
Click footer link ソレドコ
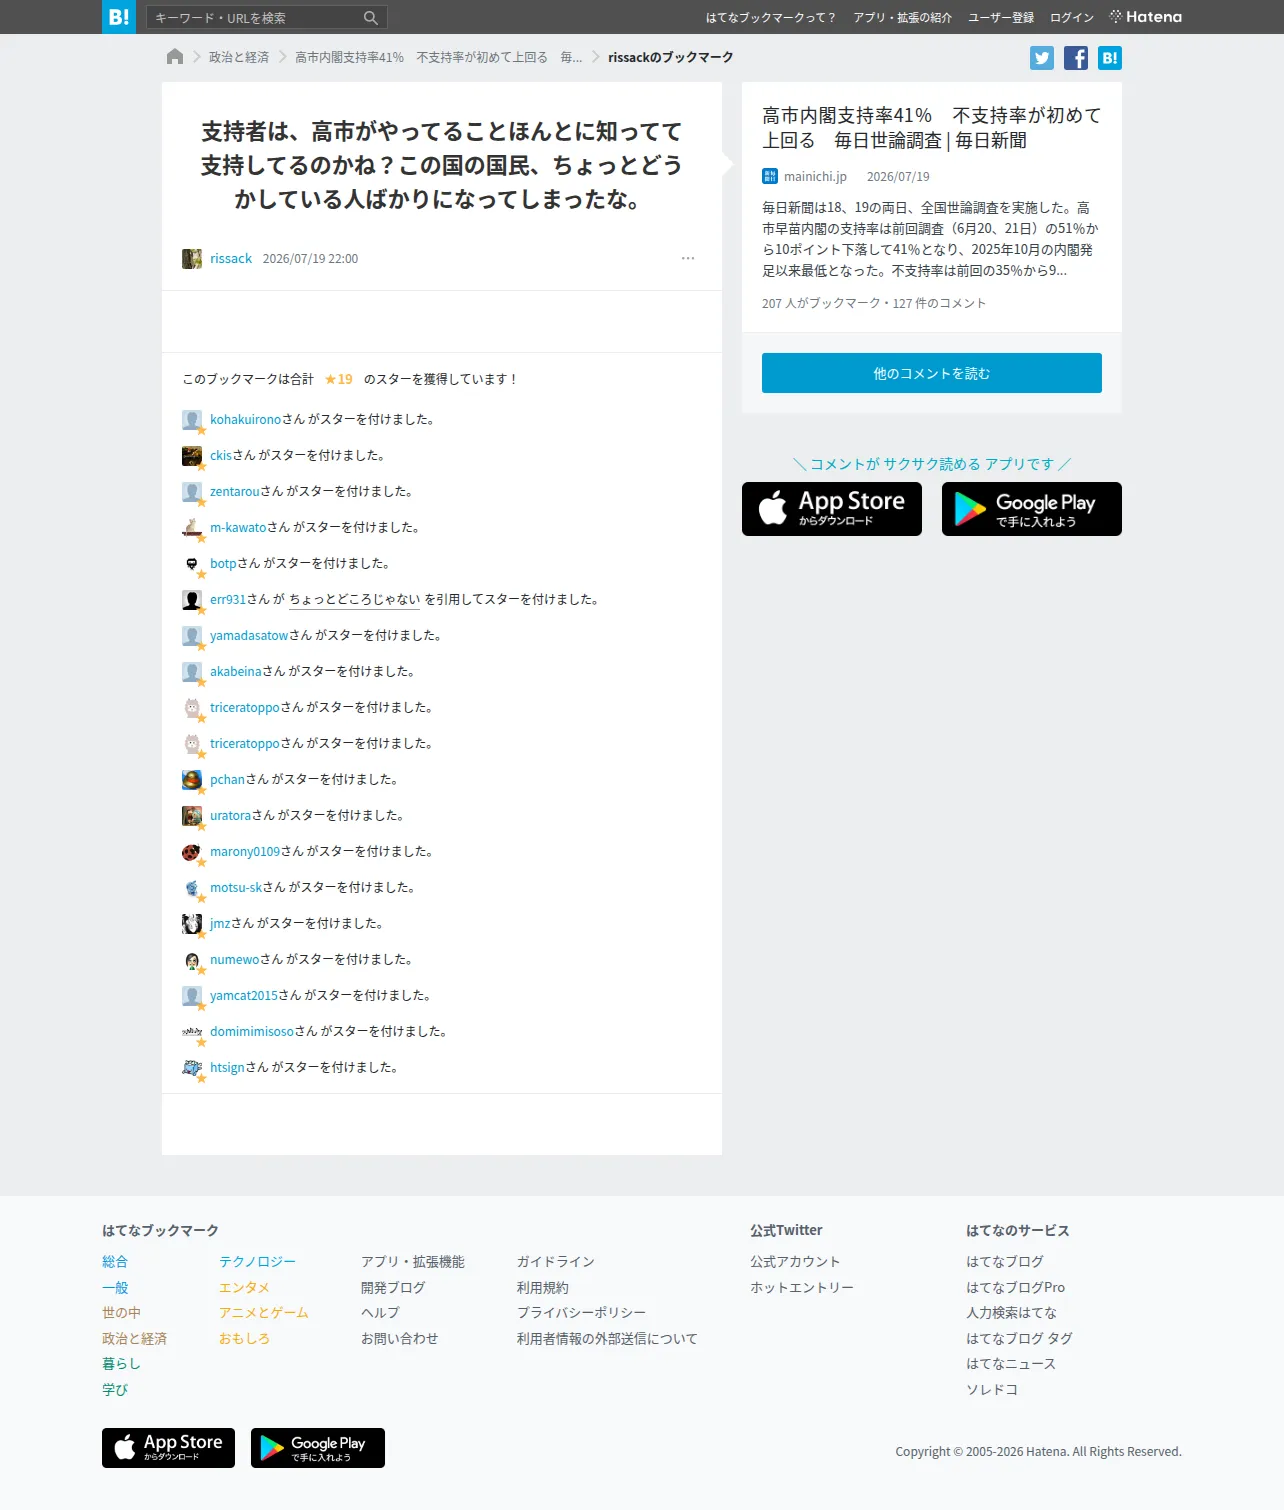(992, 1390)
